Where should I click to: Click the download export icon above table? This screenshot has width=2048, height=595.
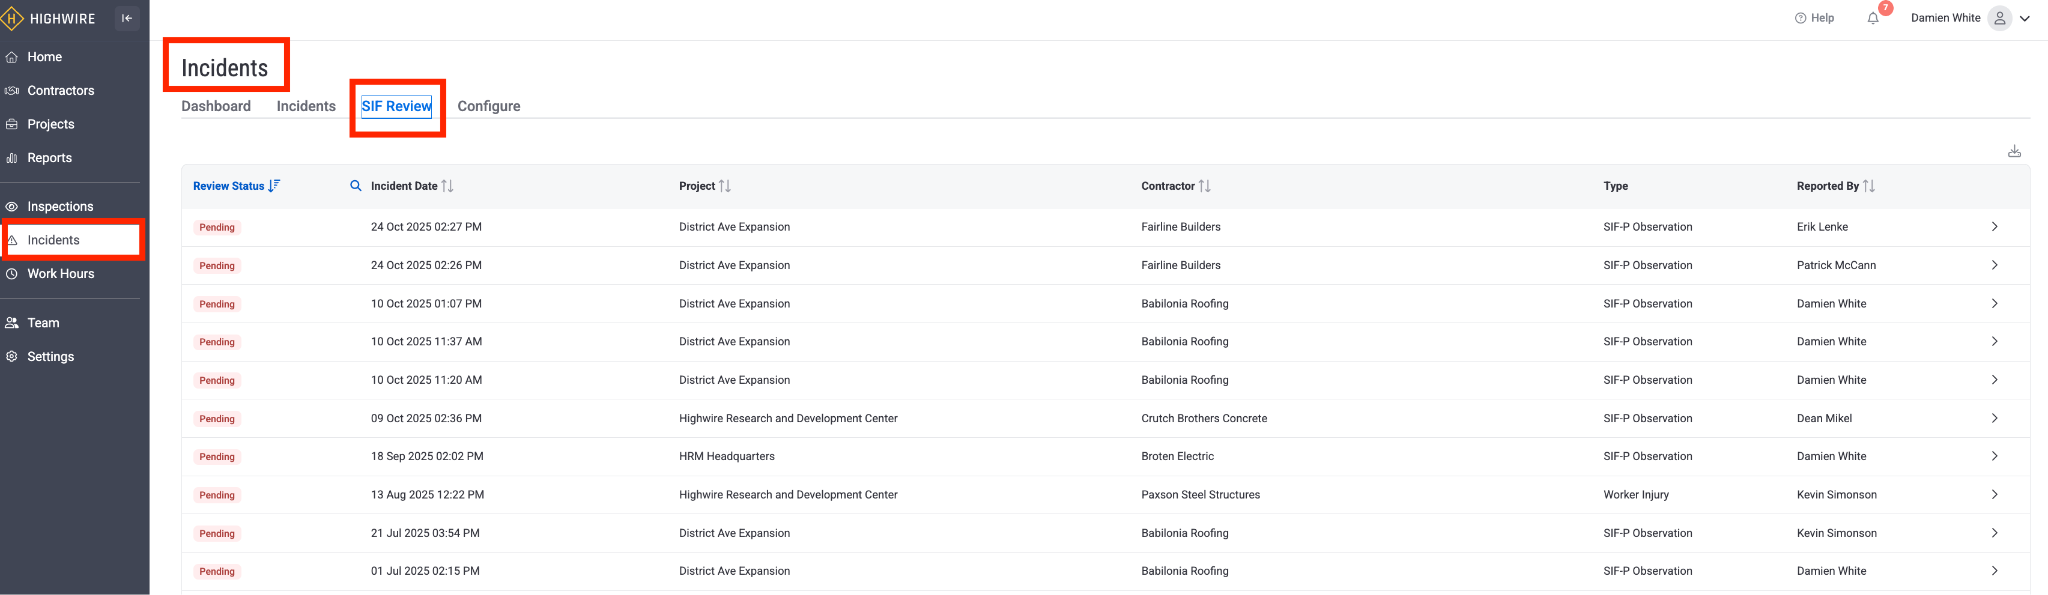[x=2014, y=151]
